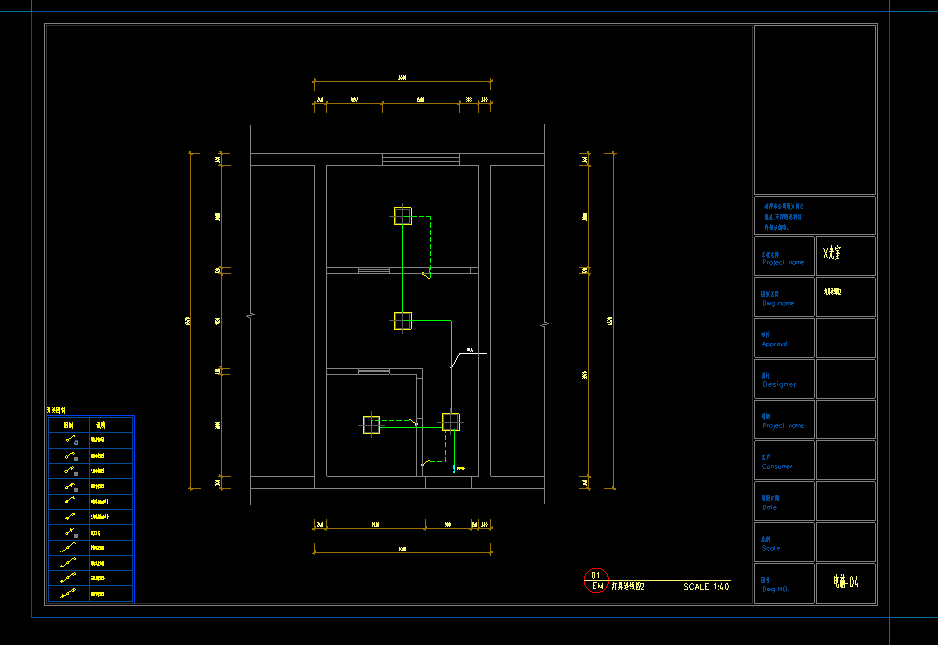Pick the bottom-right yellow light fixture symbol
This screenshot has width=938, height=645.
click(x=451, y=422)
